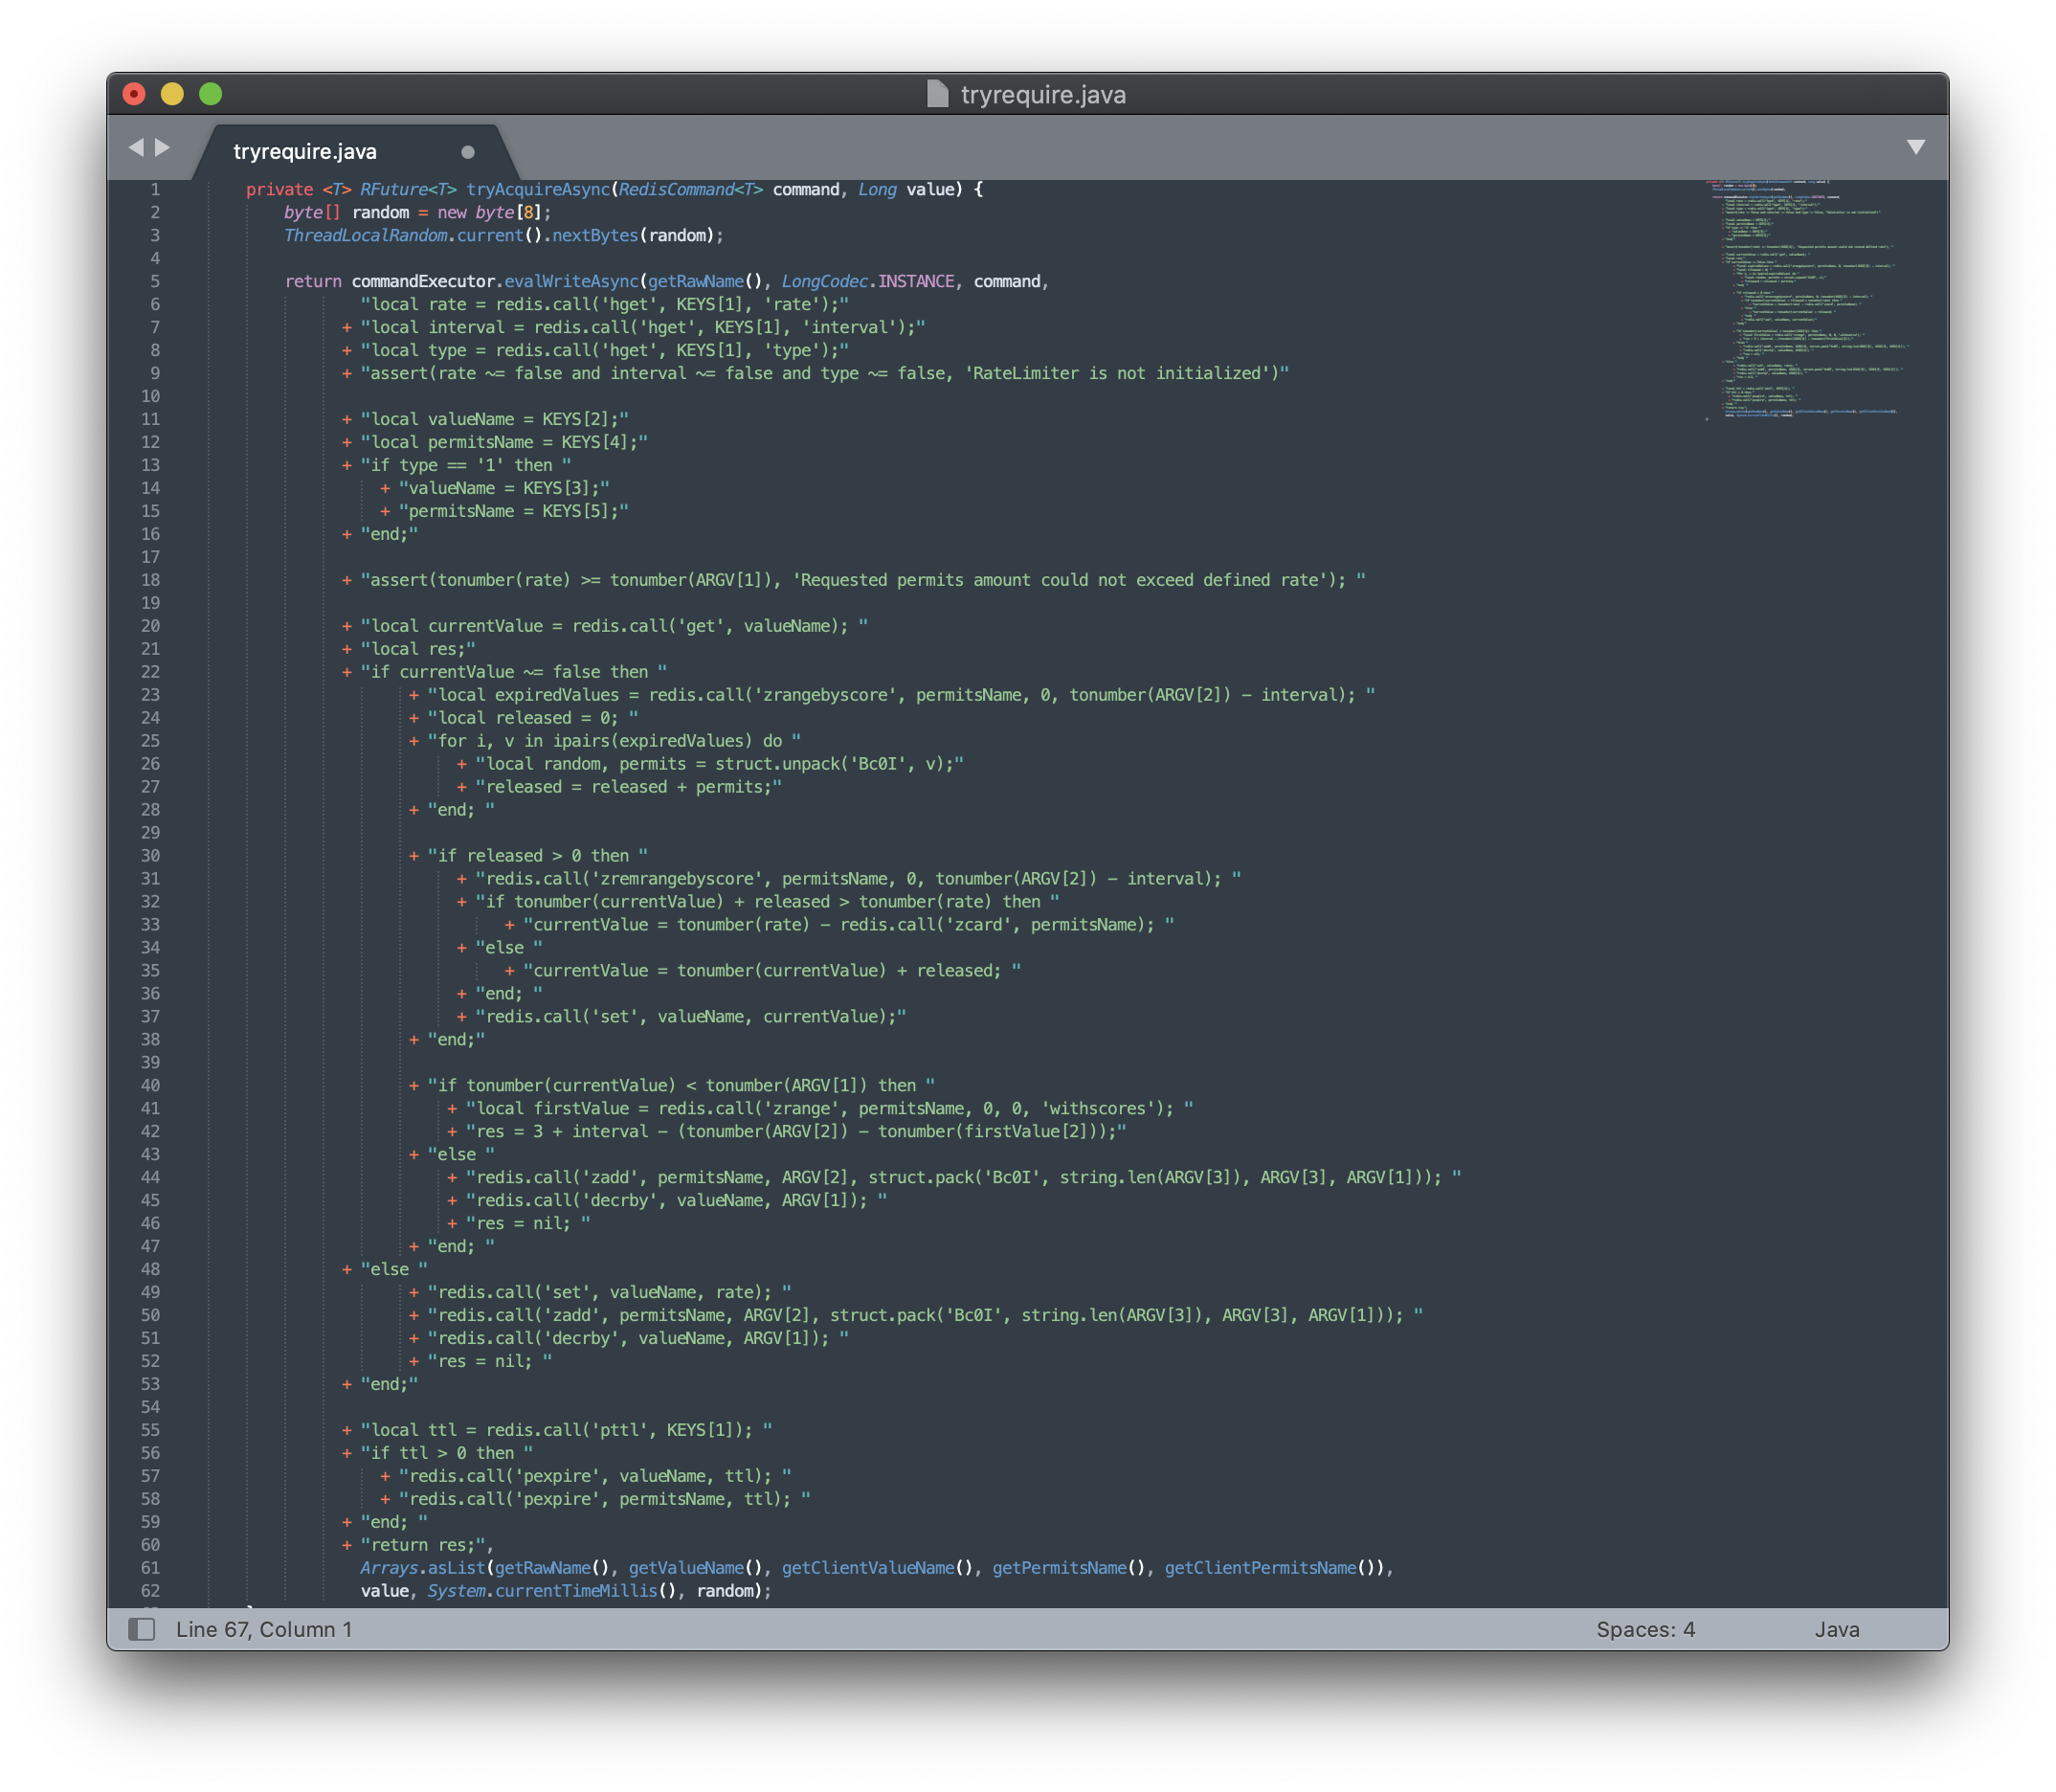Go back with the left tab arrow

[136, 148]
